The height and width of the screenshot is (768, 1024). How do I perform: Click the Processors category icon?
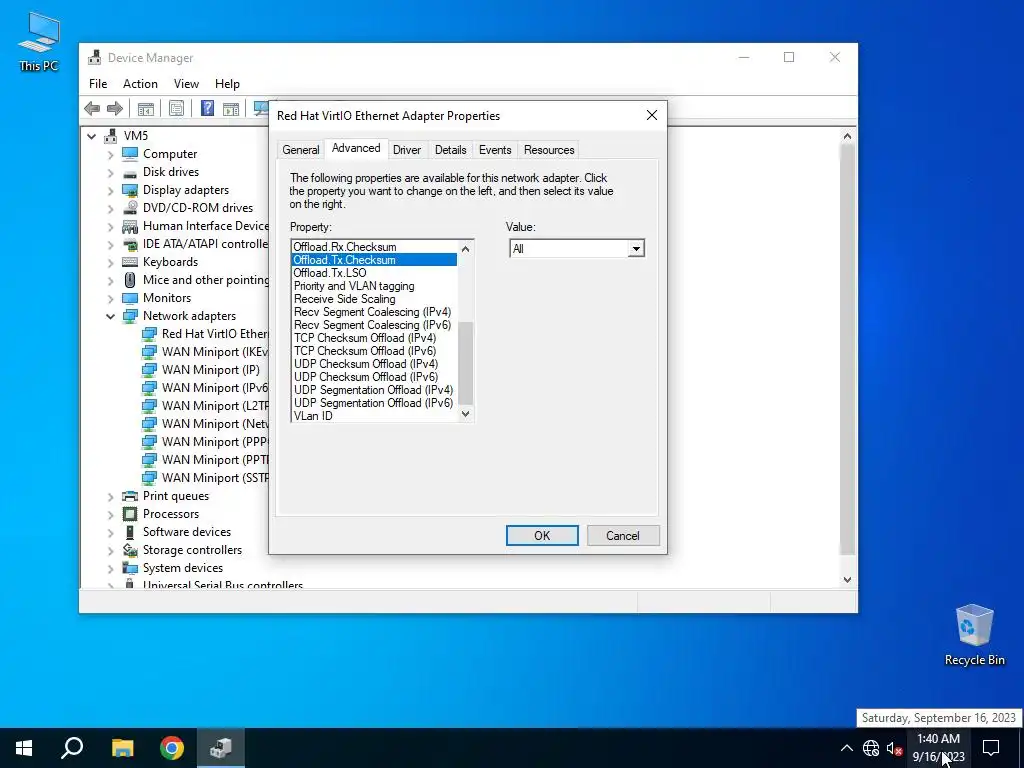pyautogui.click(x=131, y=514)
